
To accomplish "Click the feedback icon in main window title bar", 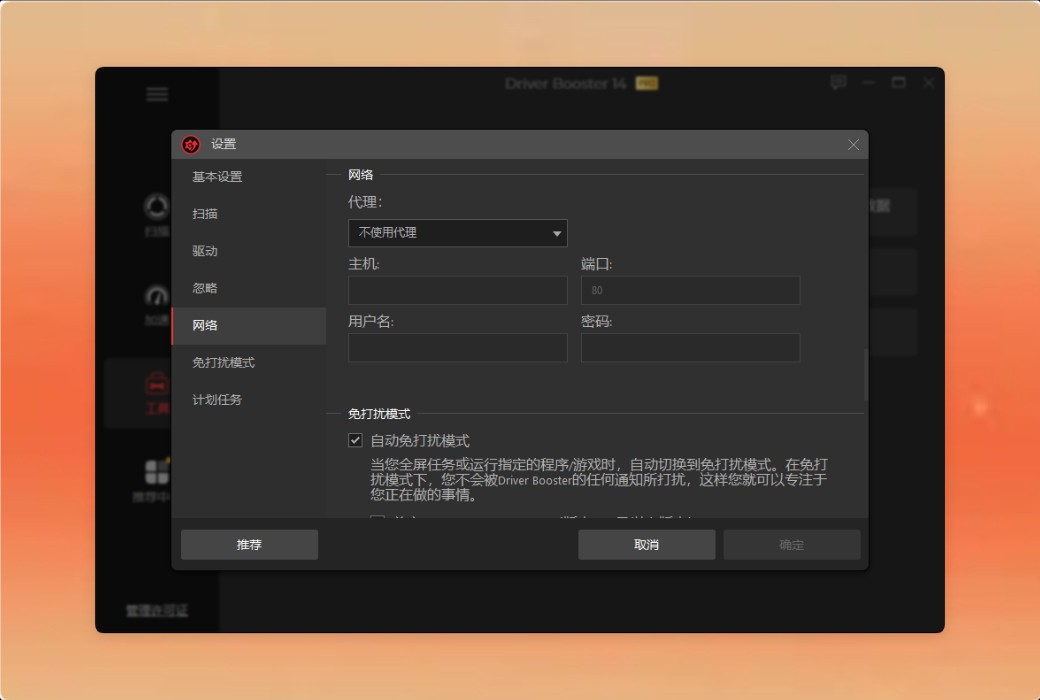I will tap(838, 82).
